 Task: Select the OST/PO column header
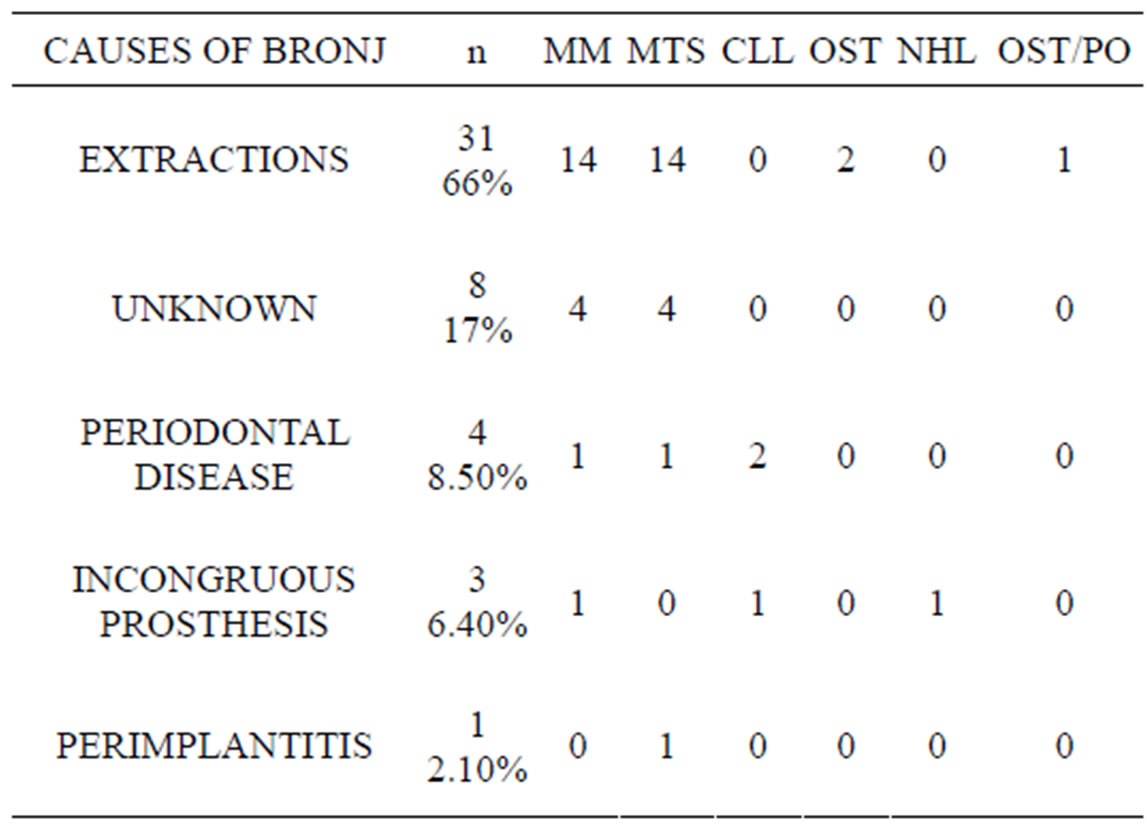click(1064, 51)
